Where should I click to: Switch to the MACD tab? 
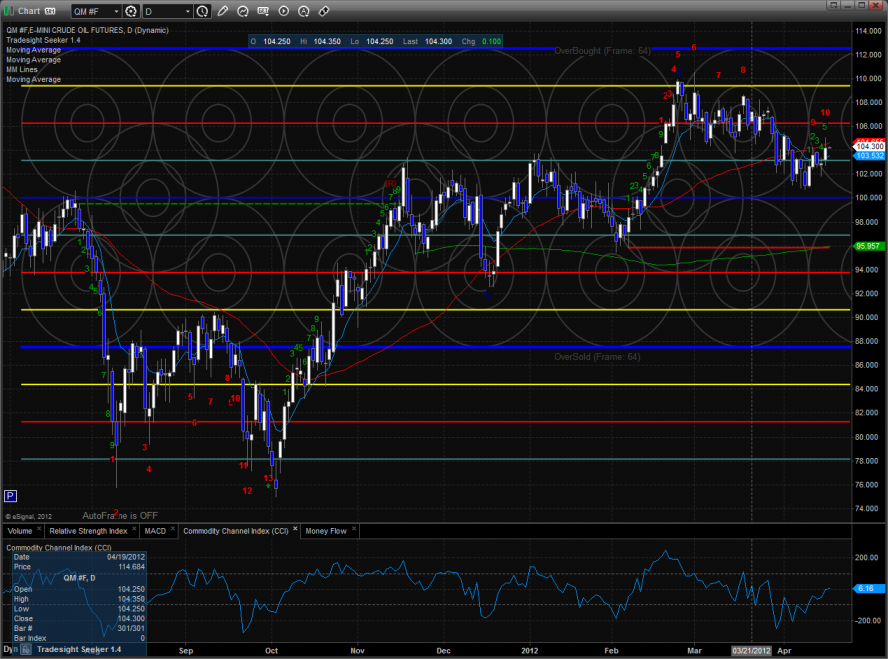coord(155,531)
